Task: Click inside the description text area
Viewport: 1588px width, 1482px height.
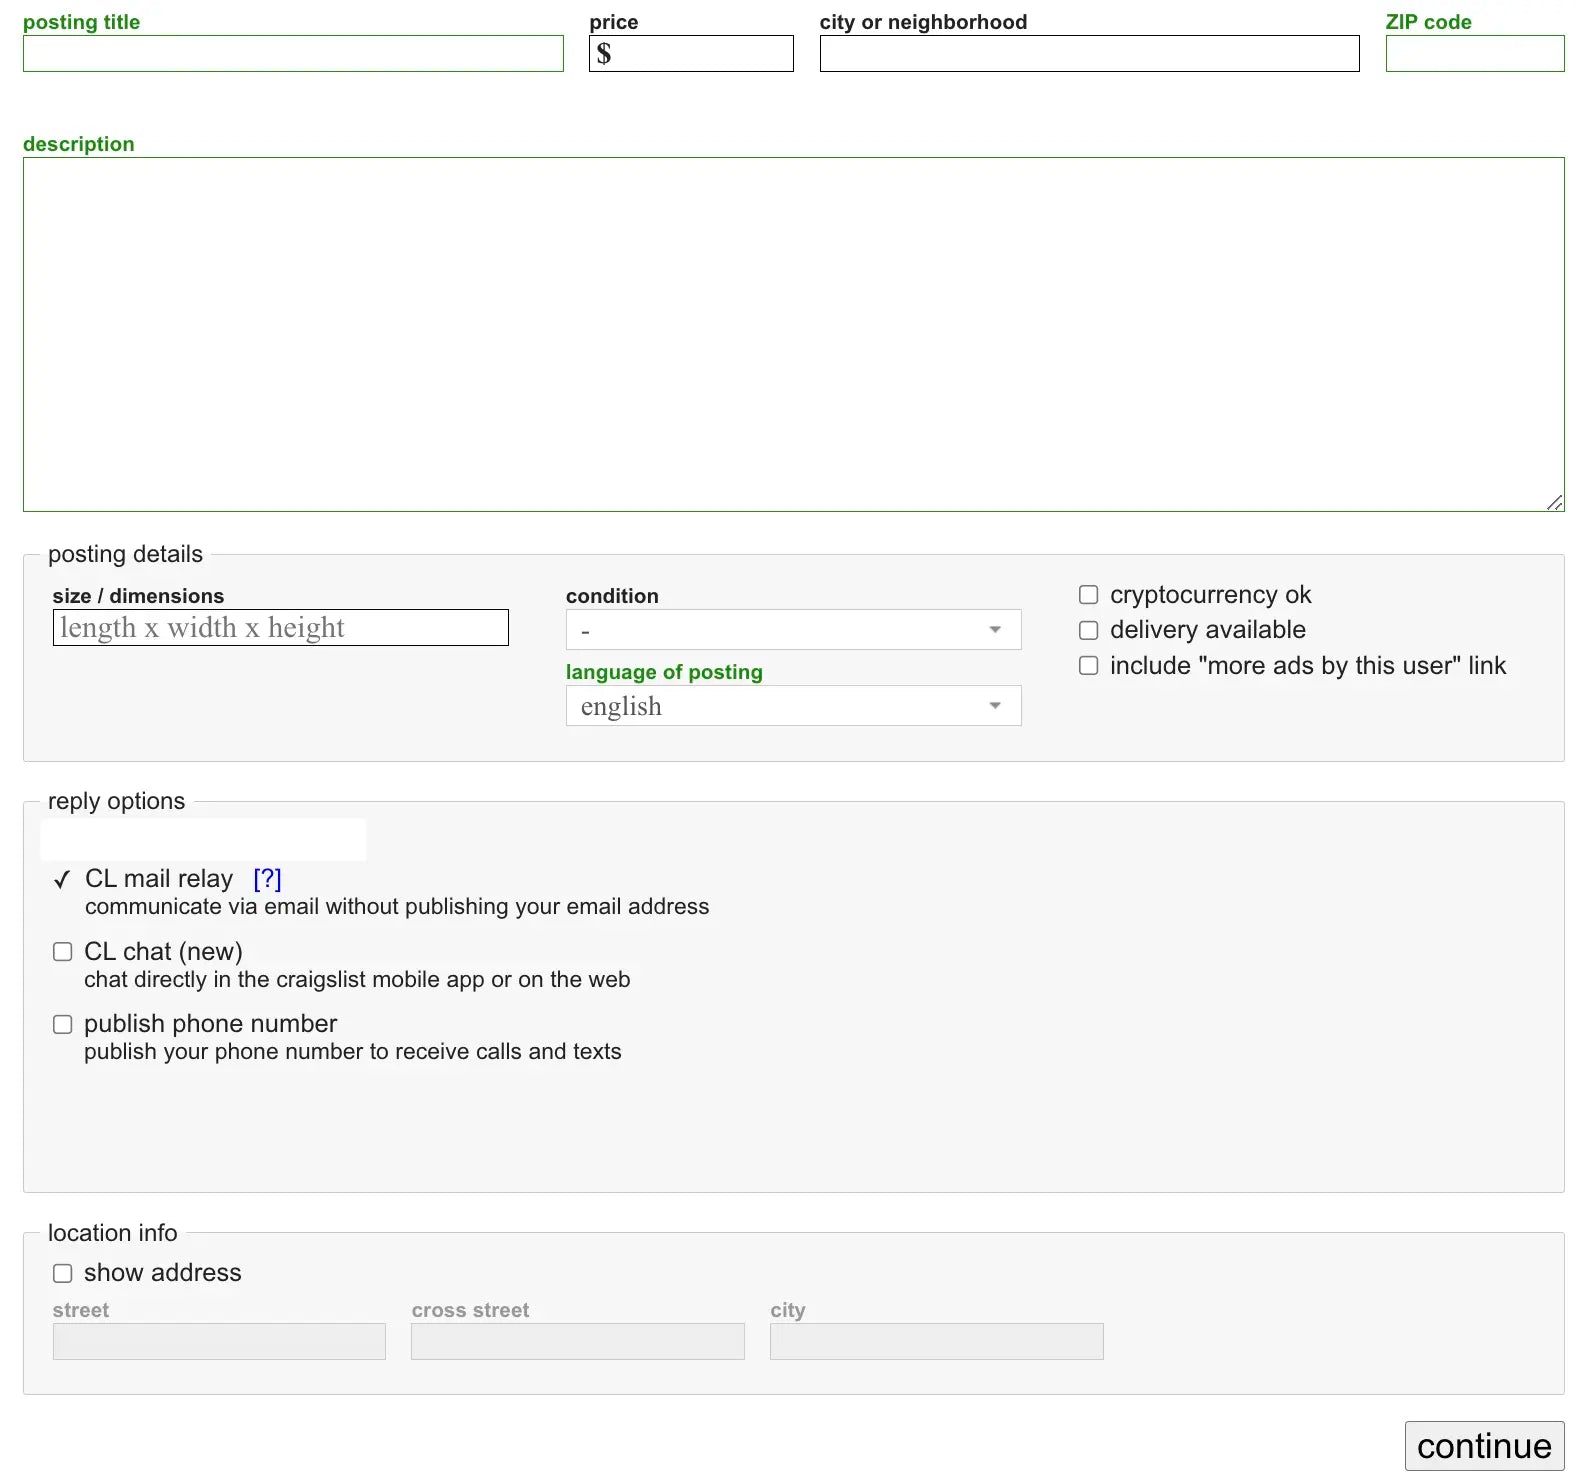Action: click(x=794, y=334)
